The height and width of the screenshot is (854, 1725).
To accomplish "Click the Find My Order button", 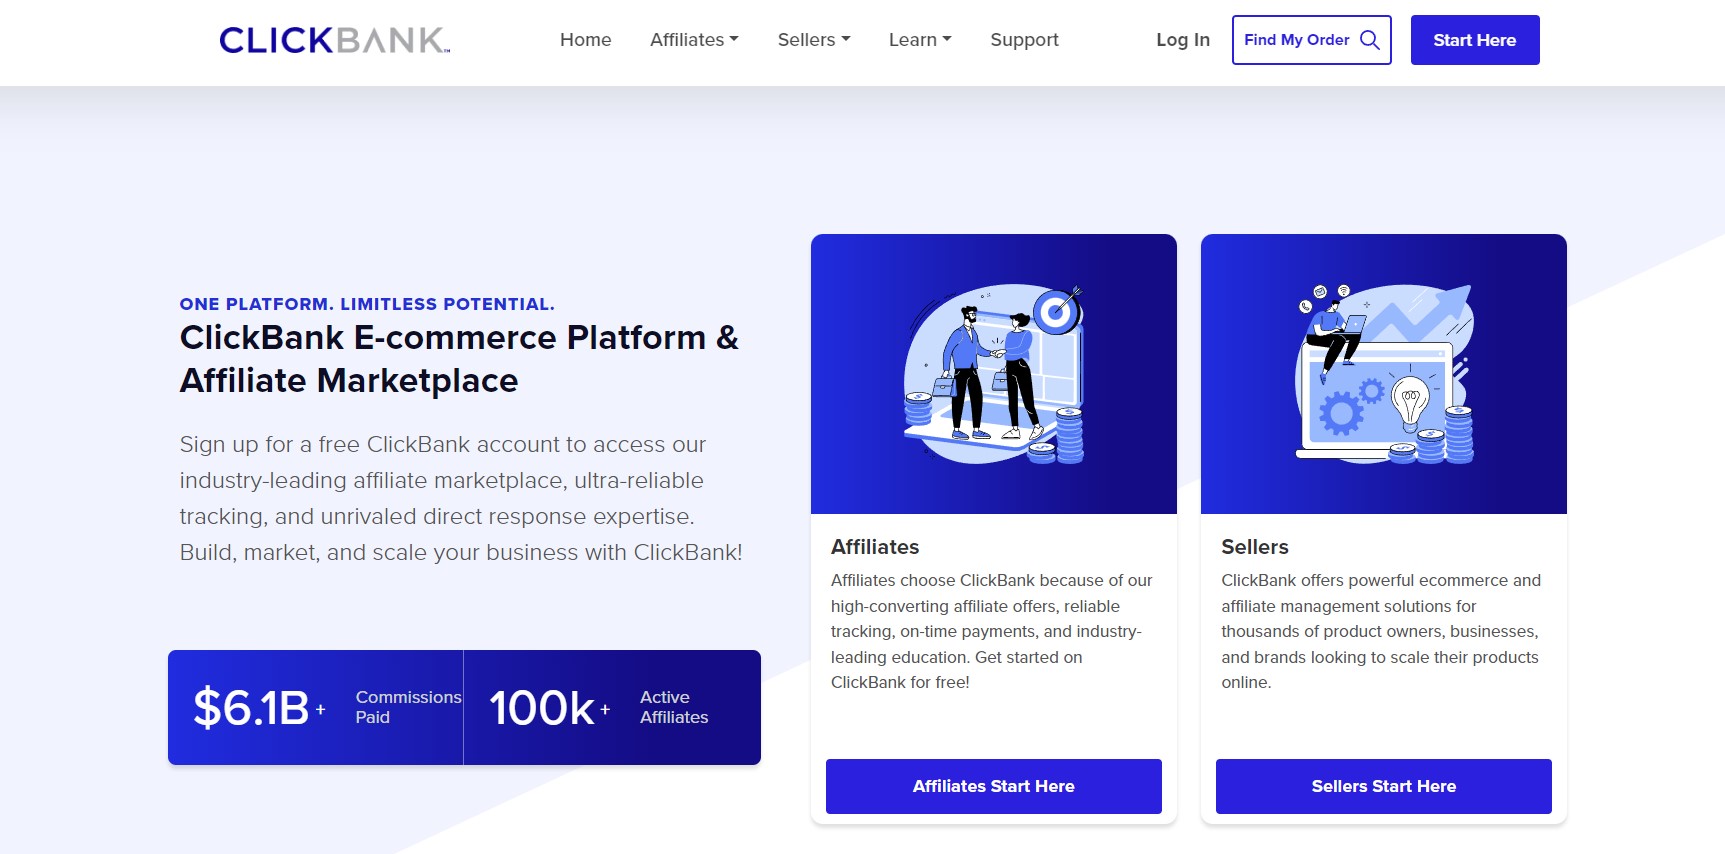I will [1312, 40].
